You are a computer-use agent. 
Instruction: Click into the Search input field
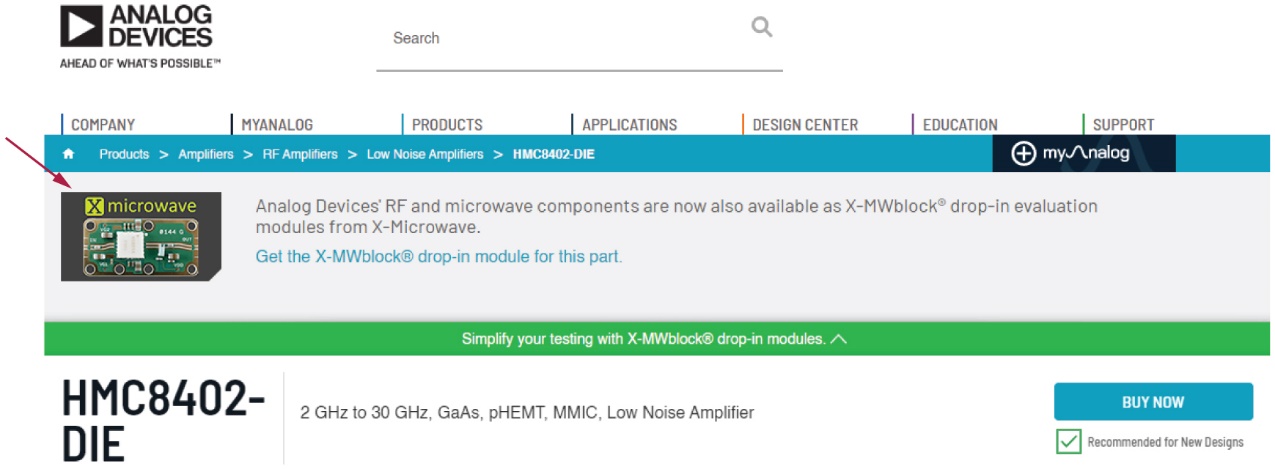tap(560, 38)
